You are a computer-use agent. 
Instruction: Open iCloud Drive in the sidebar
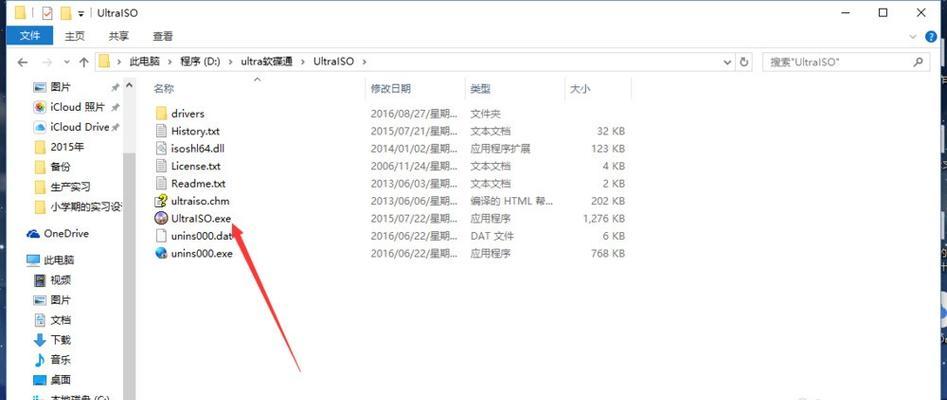[80, 127]
